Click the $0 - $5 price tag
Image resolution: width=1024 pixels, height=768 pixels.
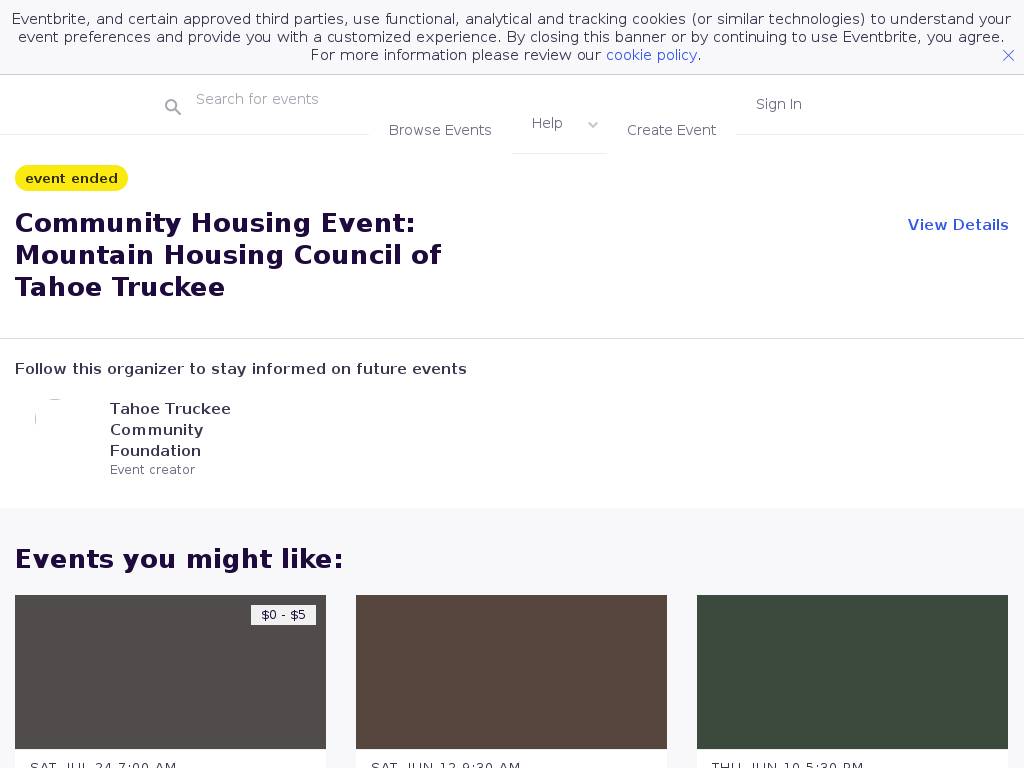point(283,615)
